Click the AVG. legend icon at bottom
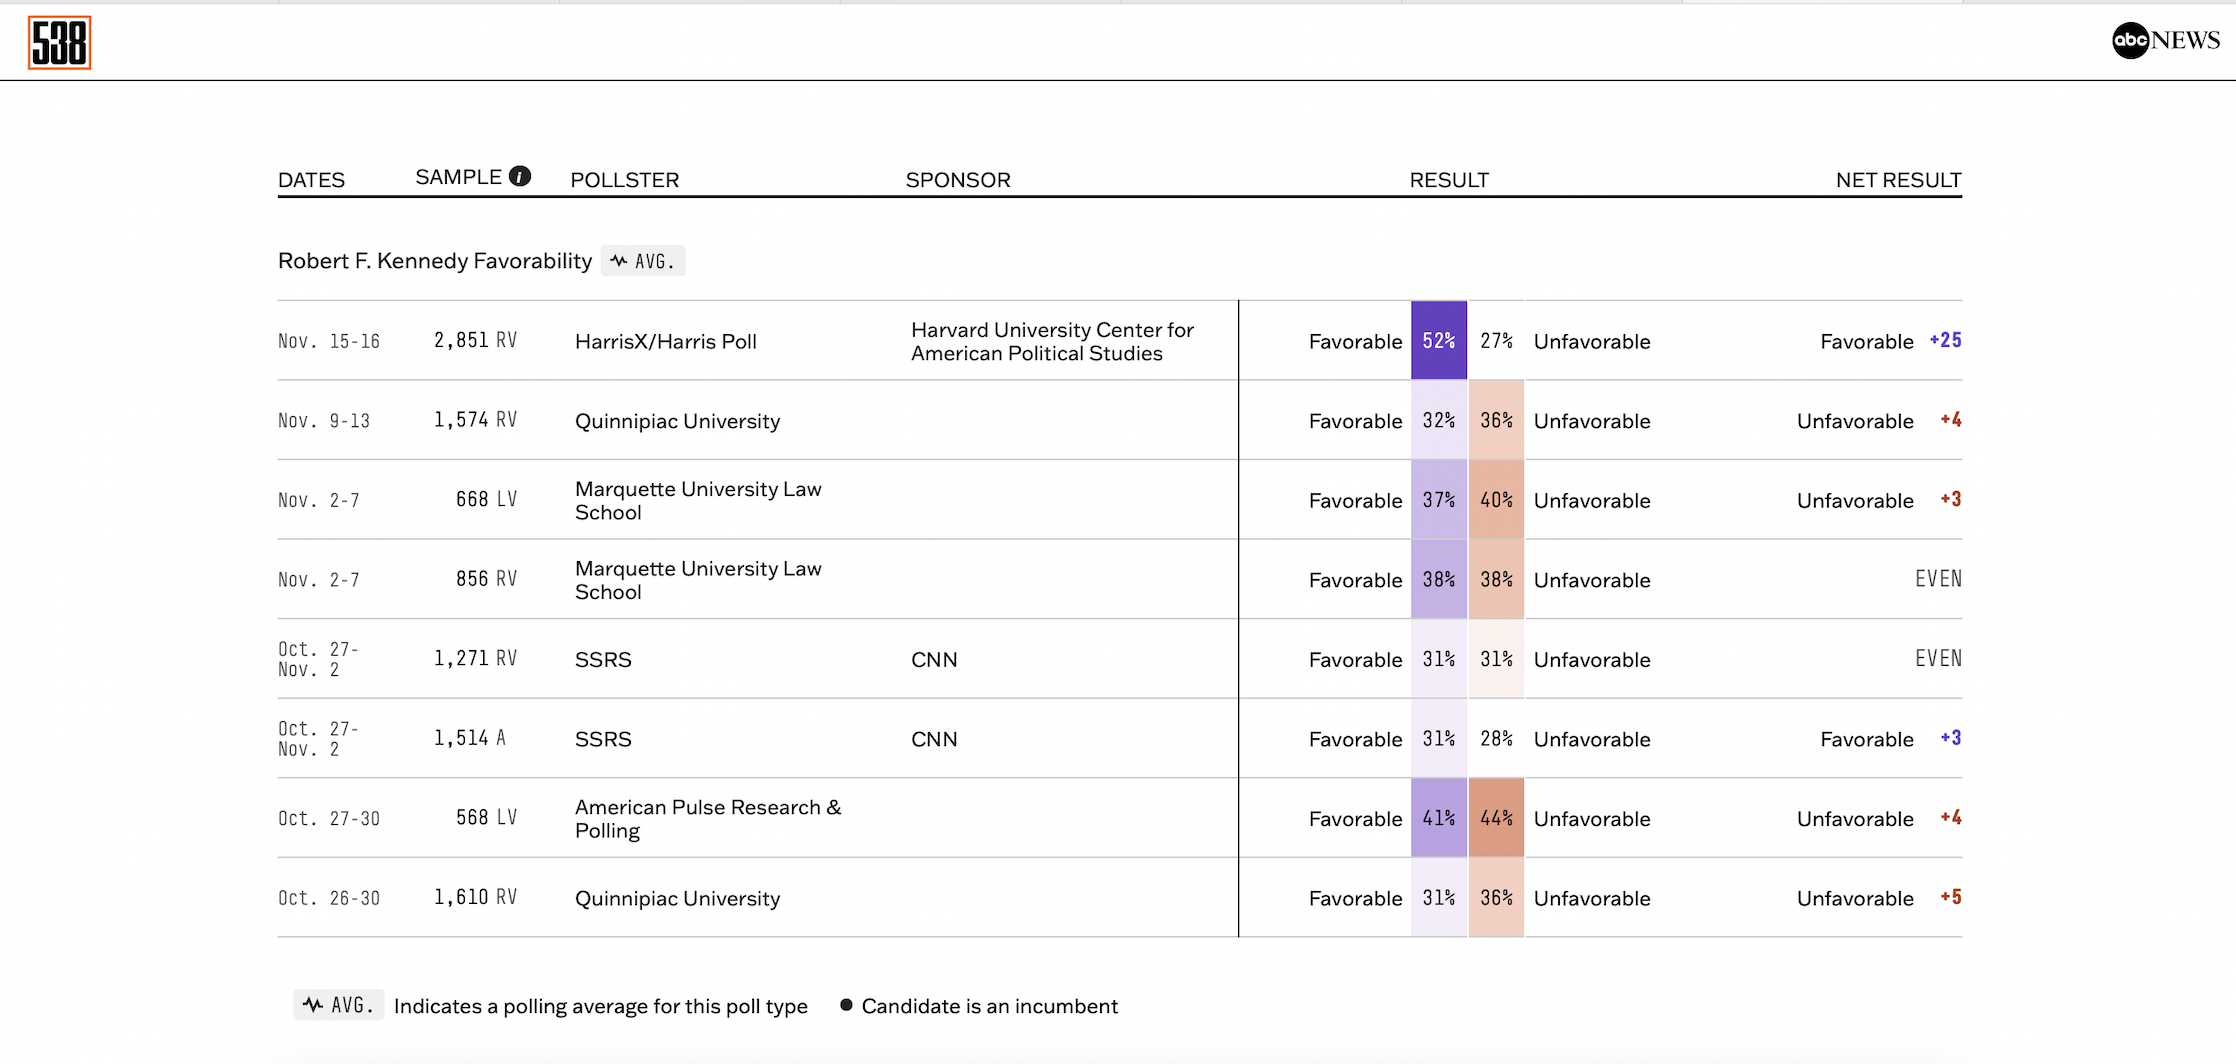 [x=338, y=1005]
